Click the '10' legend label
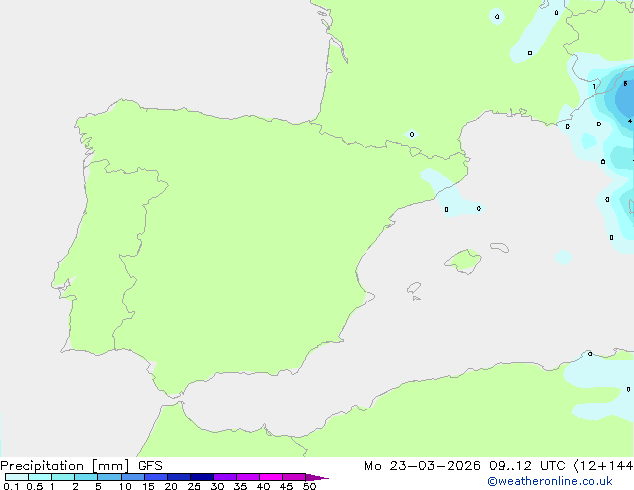The image size is (634, 490). (x=125, y=486)
